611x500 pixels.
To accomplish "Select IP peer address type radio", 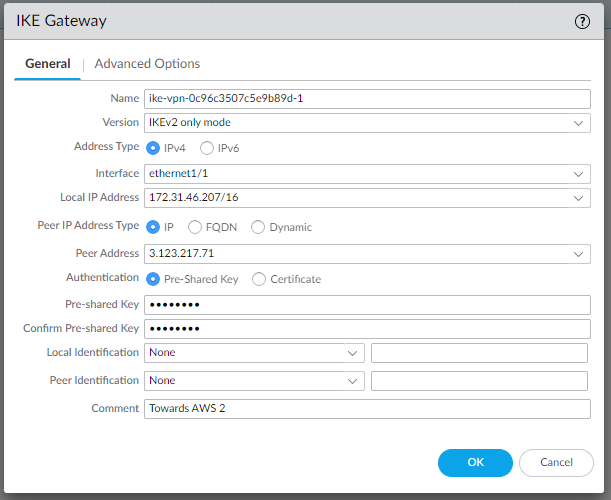I will (154, 227).
